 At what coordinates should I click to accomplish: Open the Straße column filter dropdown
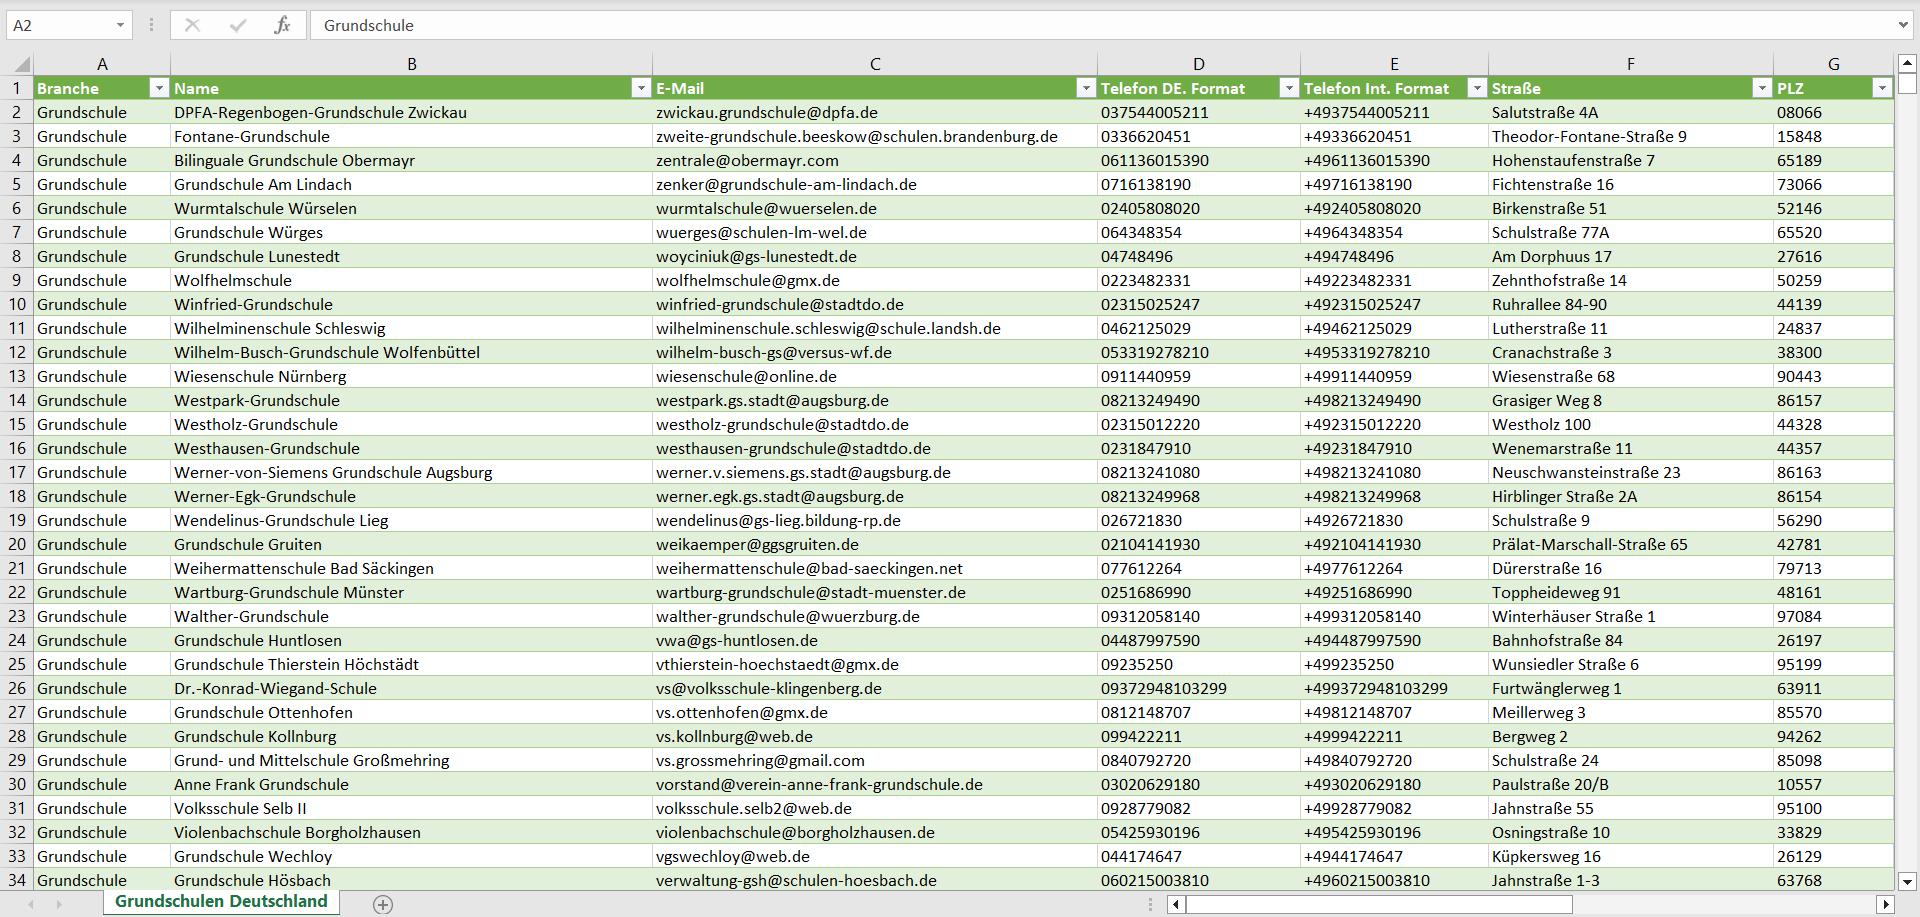coord(1762,88)
